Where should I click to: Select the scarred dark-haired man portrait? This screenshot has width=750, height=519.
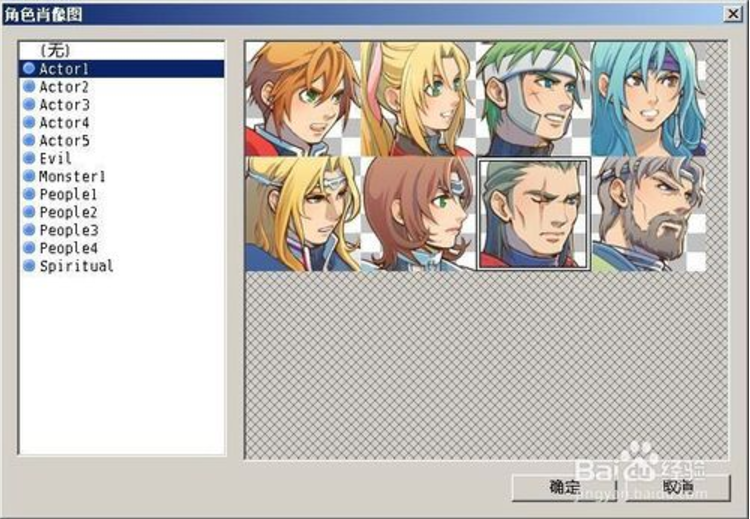pyautogui.click(x=534, y=214)
